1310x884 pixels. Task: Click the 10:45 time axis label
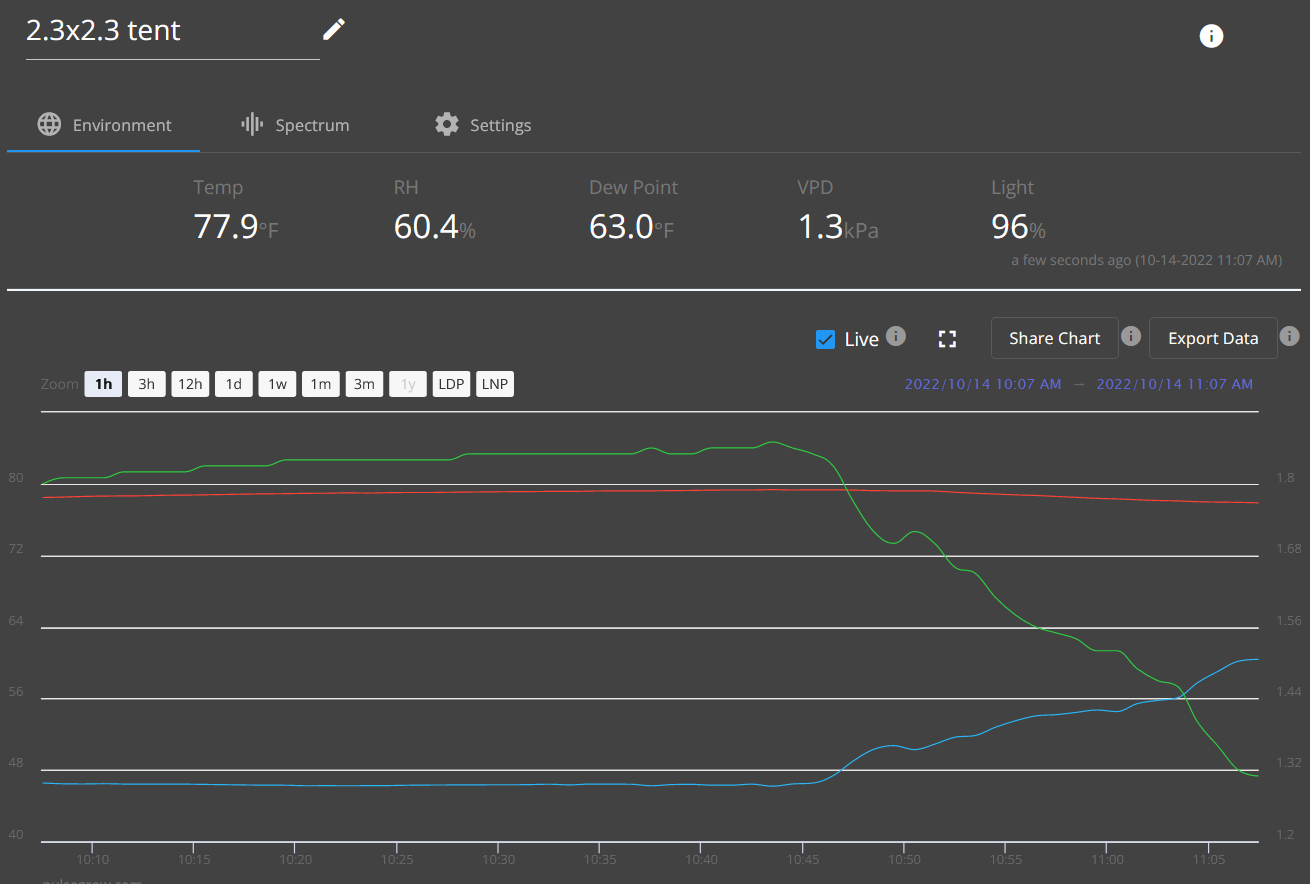pyautogui.click(x=802, y=859)
